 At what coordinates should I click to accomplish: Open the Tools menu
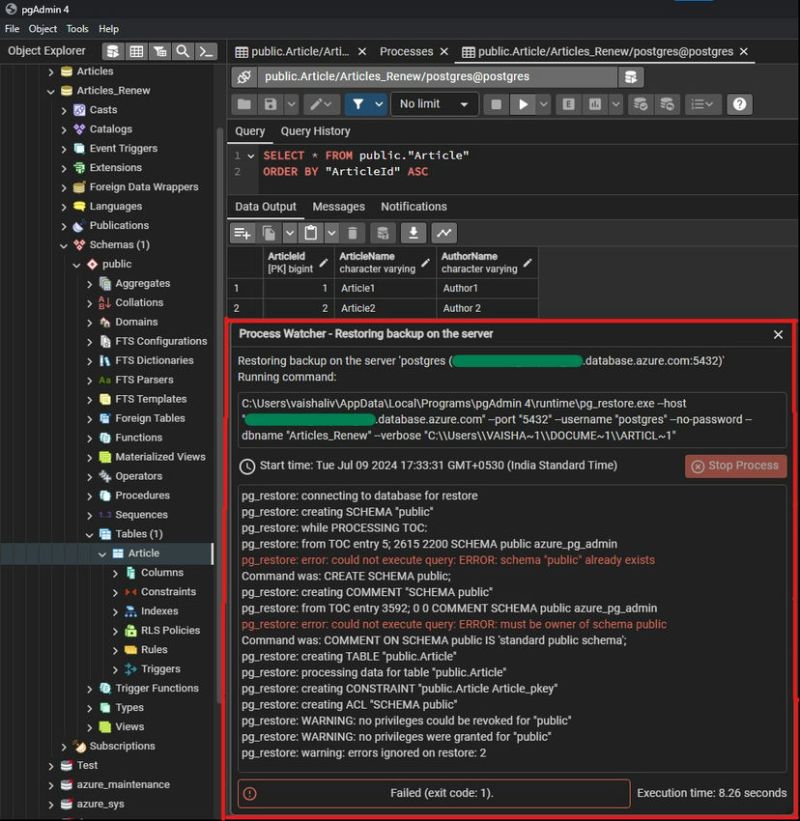click(77, 28)
